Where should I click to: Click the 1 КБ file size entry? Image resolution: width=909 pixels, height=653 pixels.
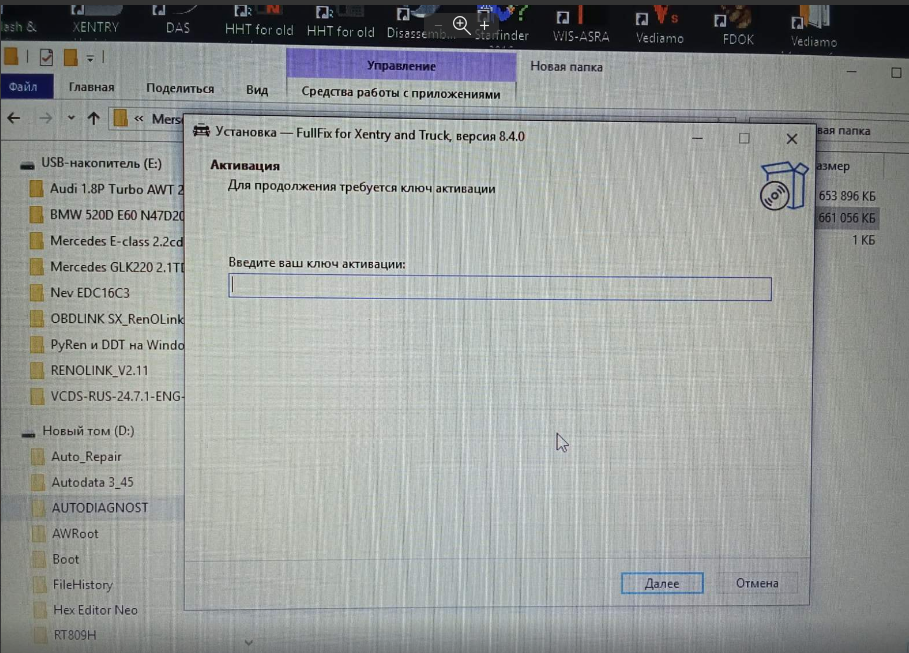click(863, 240)
